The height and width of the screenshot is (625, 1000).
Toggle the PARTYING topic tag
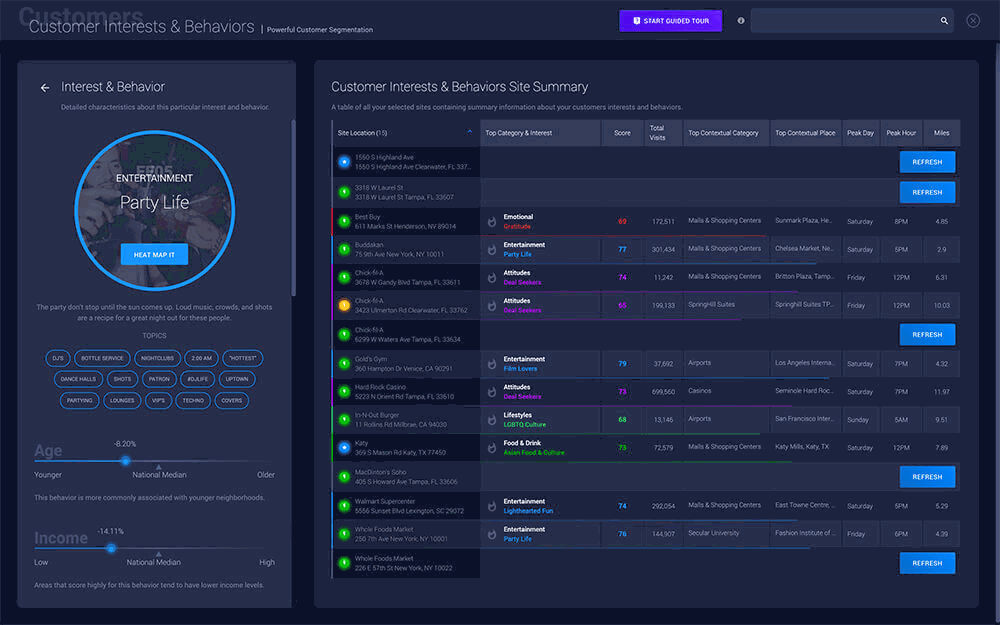pyautogui.click(x=79, y=399)
